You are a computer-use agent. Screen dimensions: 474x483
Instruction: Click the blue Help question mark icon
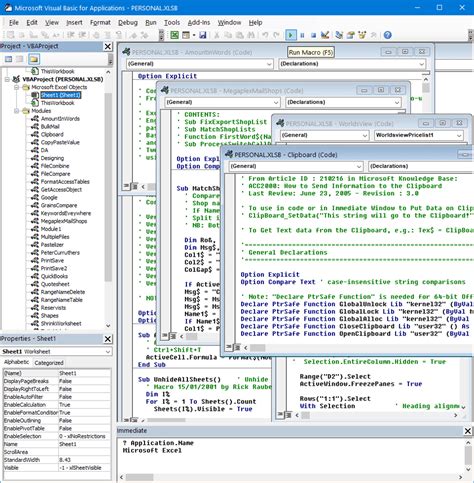(x=387, y=35)
